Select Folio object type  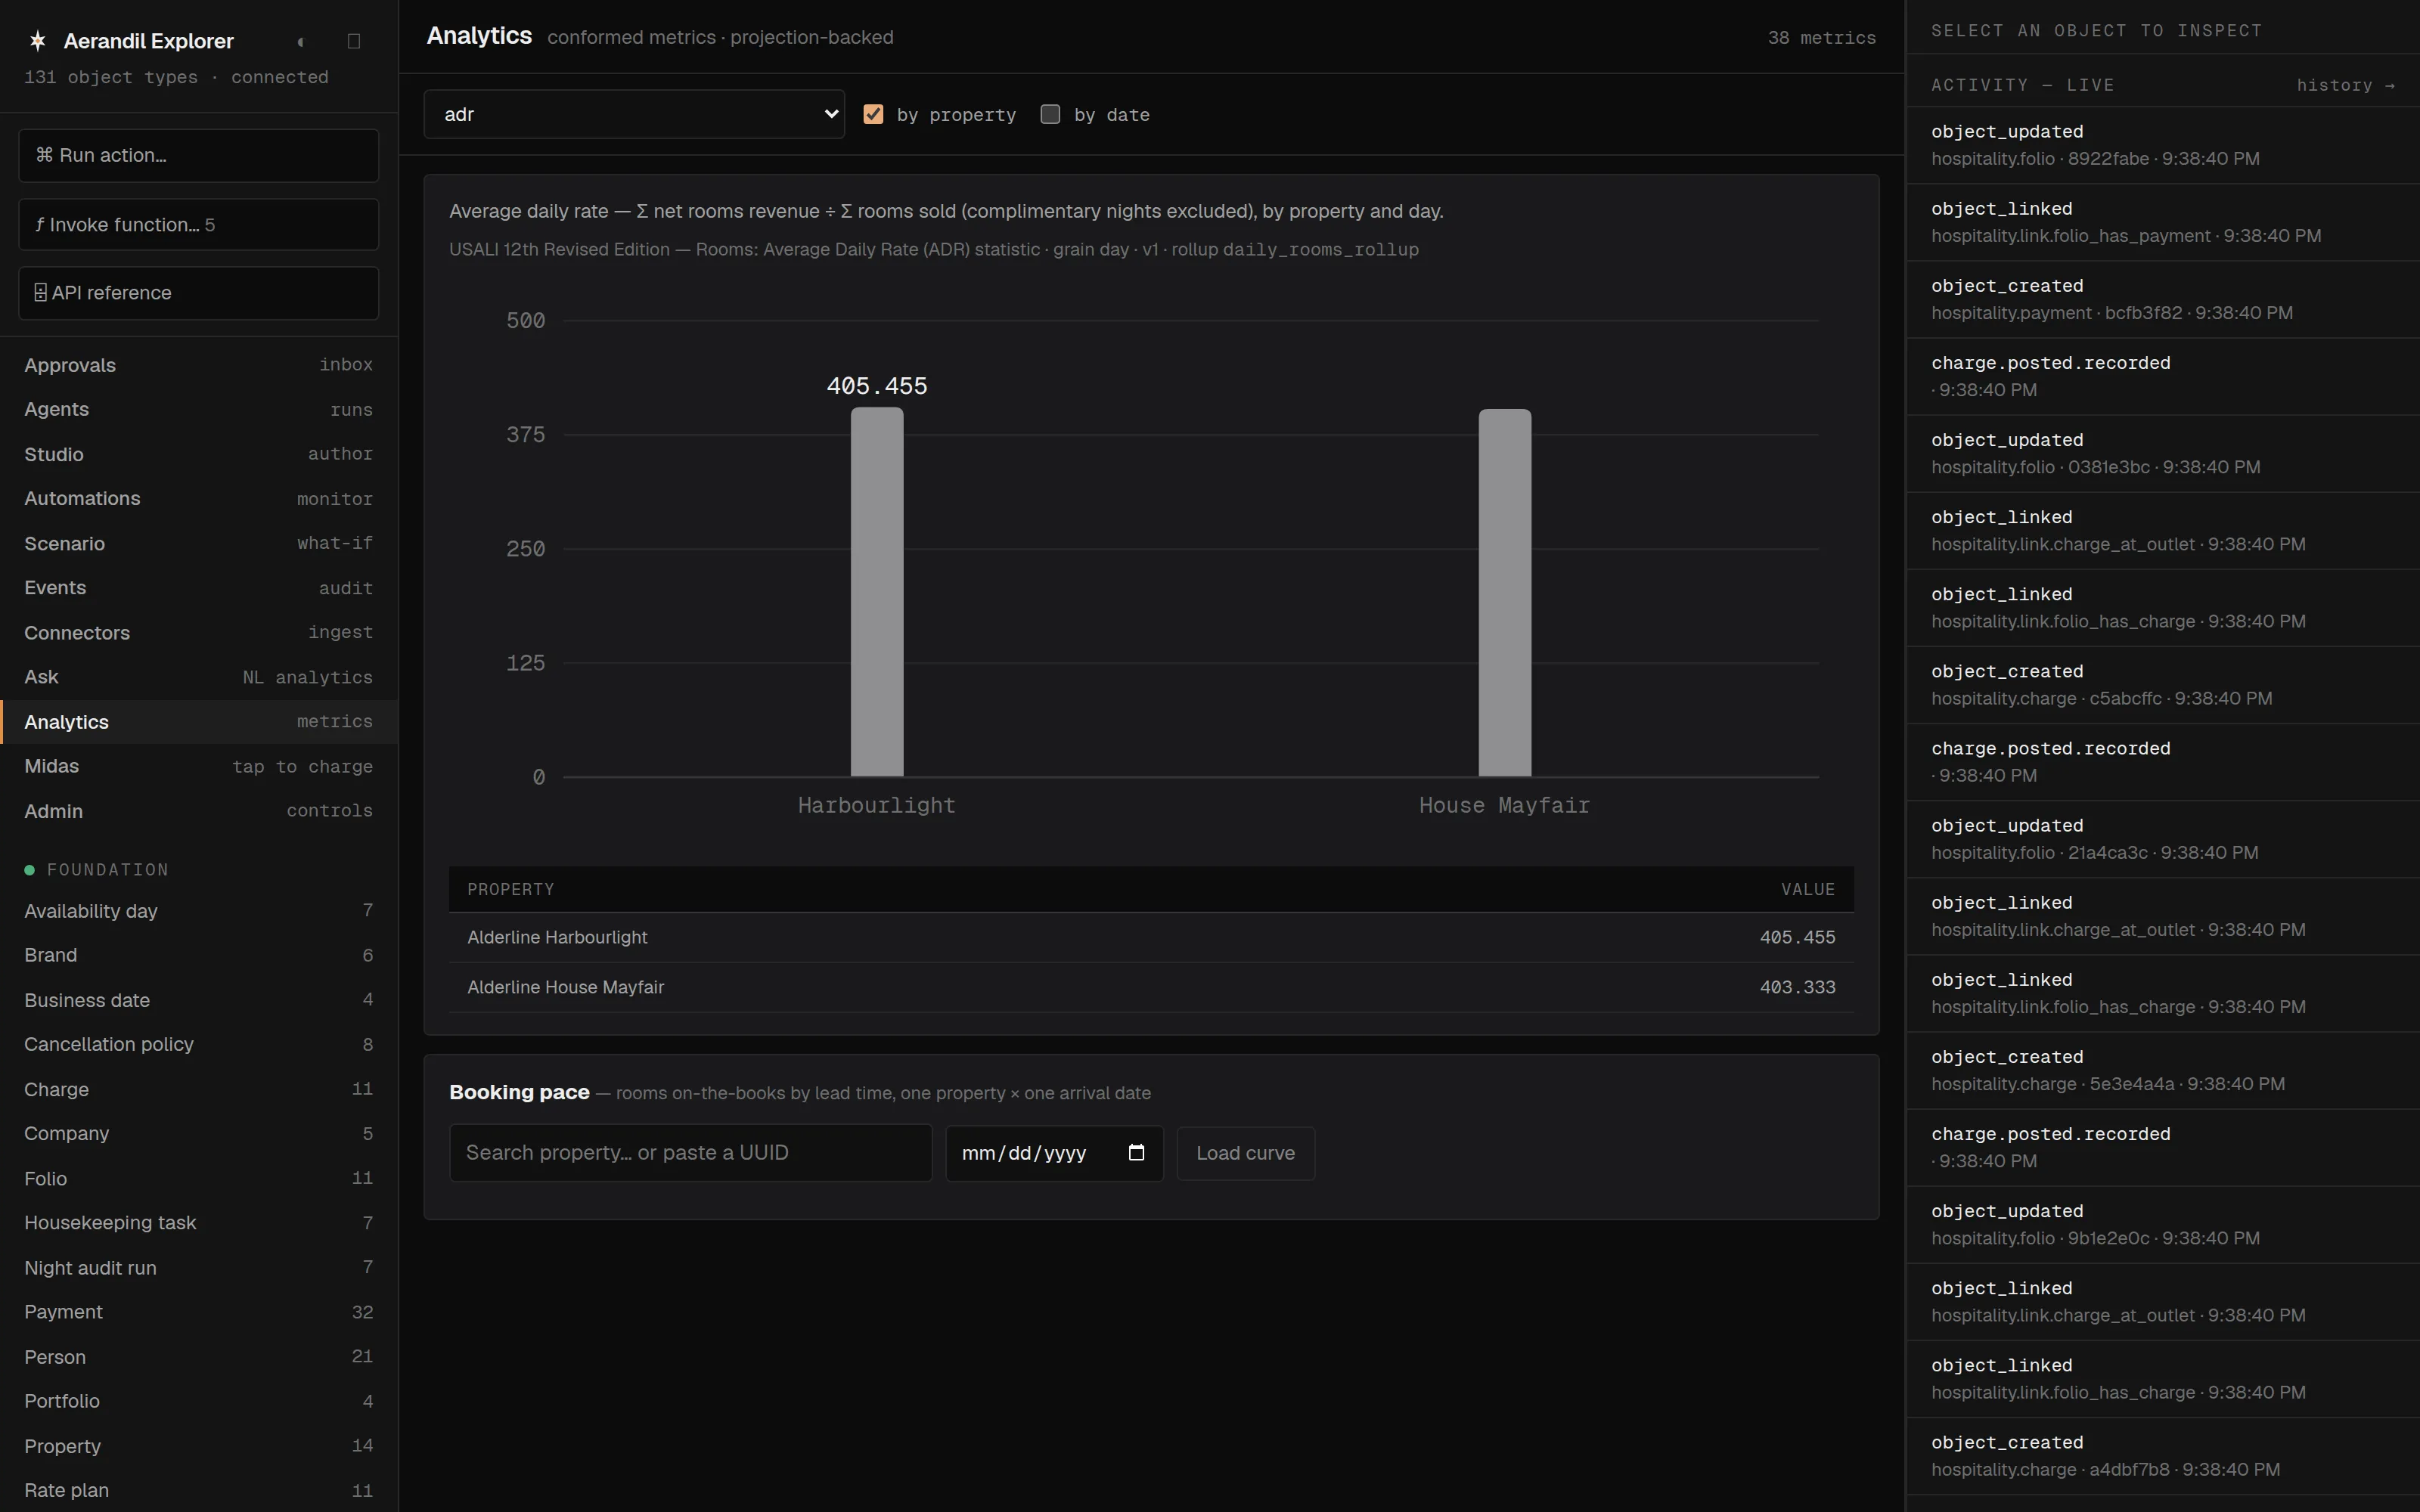coord(198,1178)
